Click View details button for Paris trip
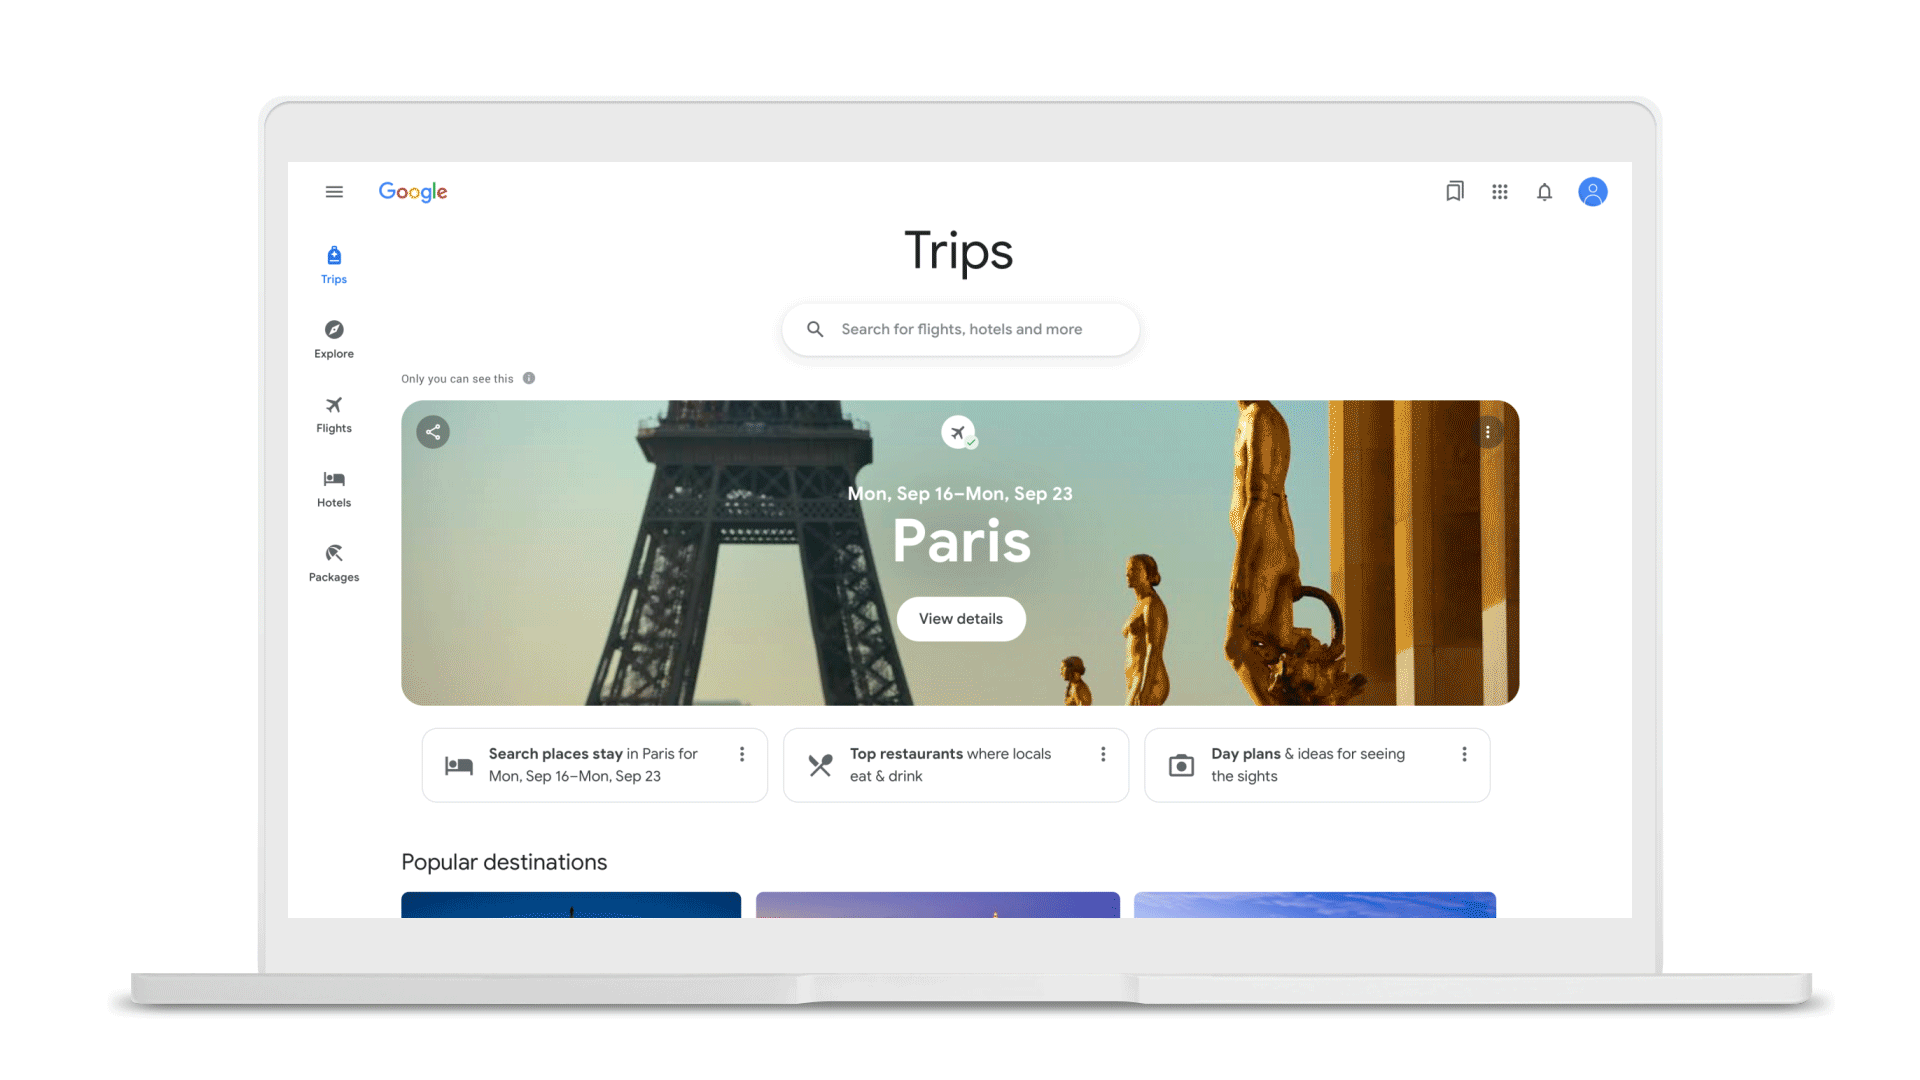The image size is (1920, 1080). click(961, 618)
